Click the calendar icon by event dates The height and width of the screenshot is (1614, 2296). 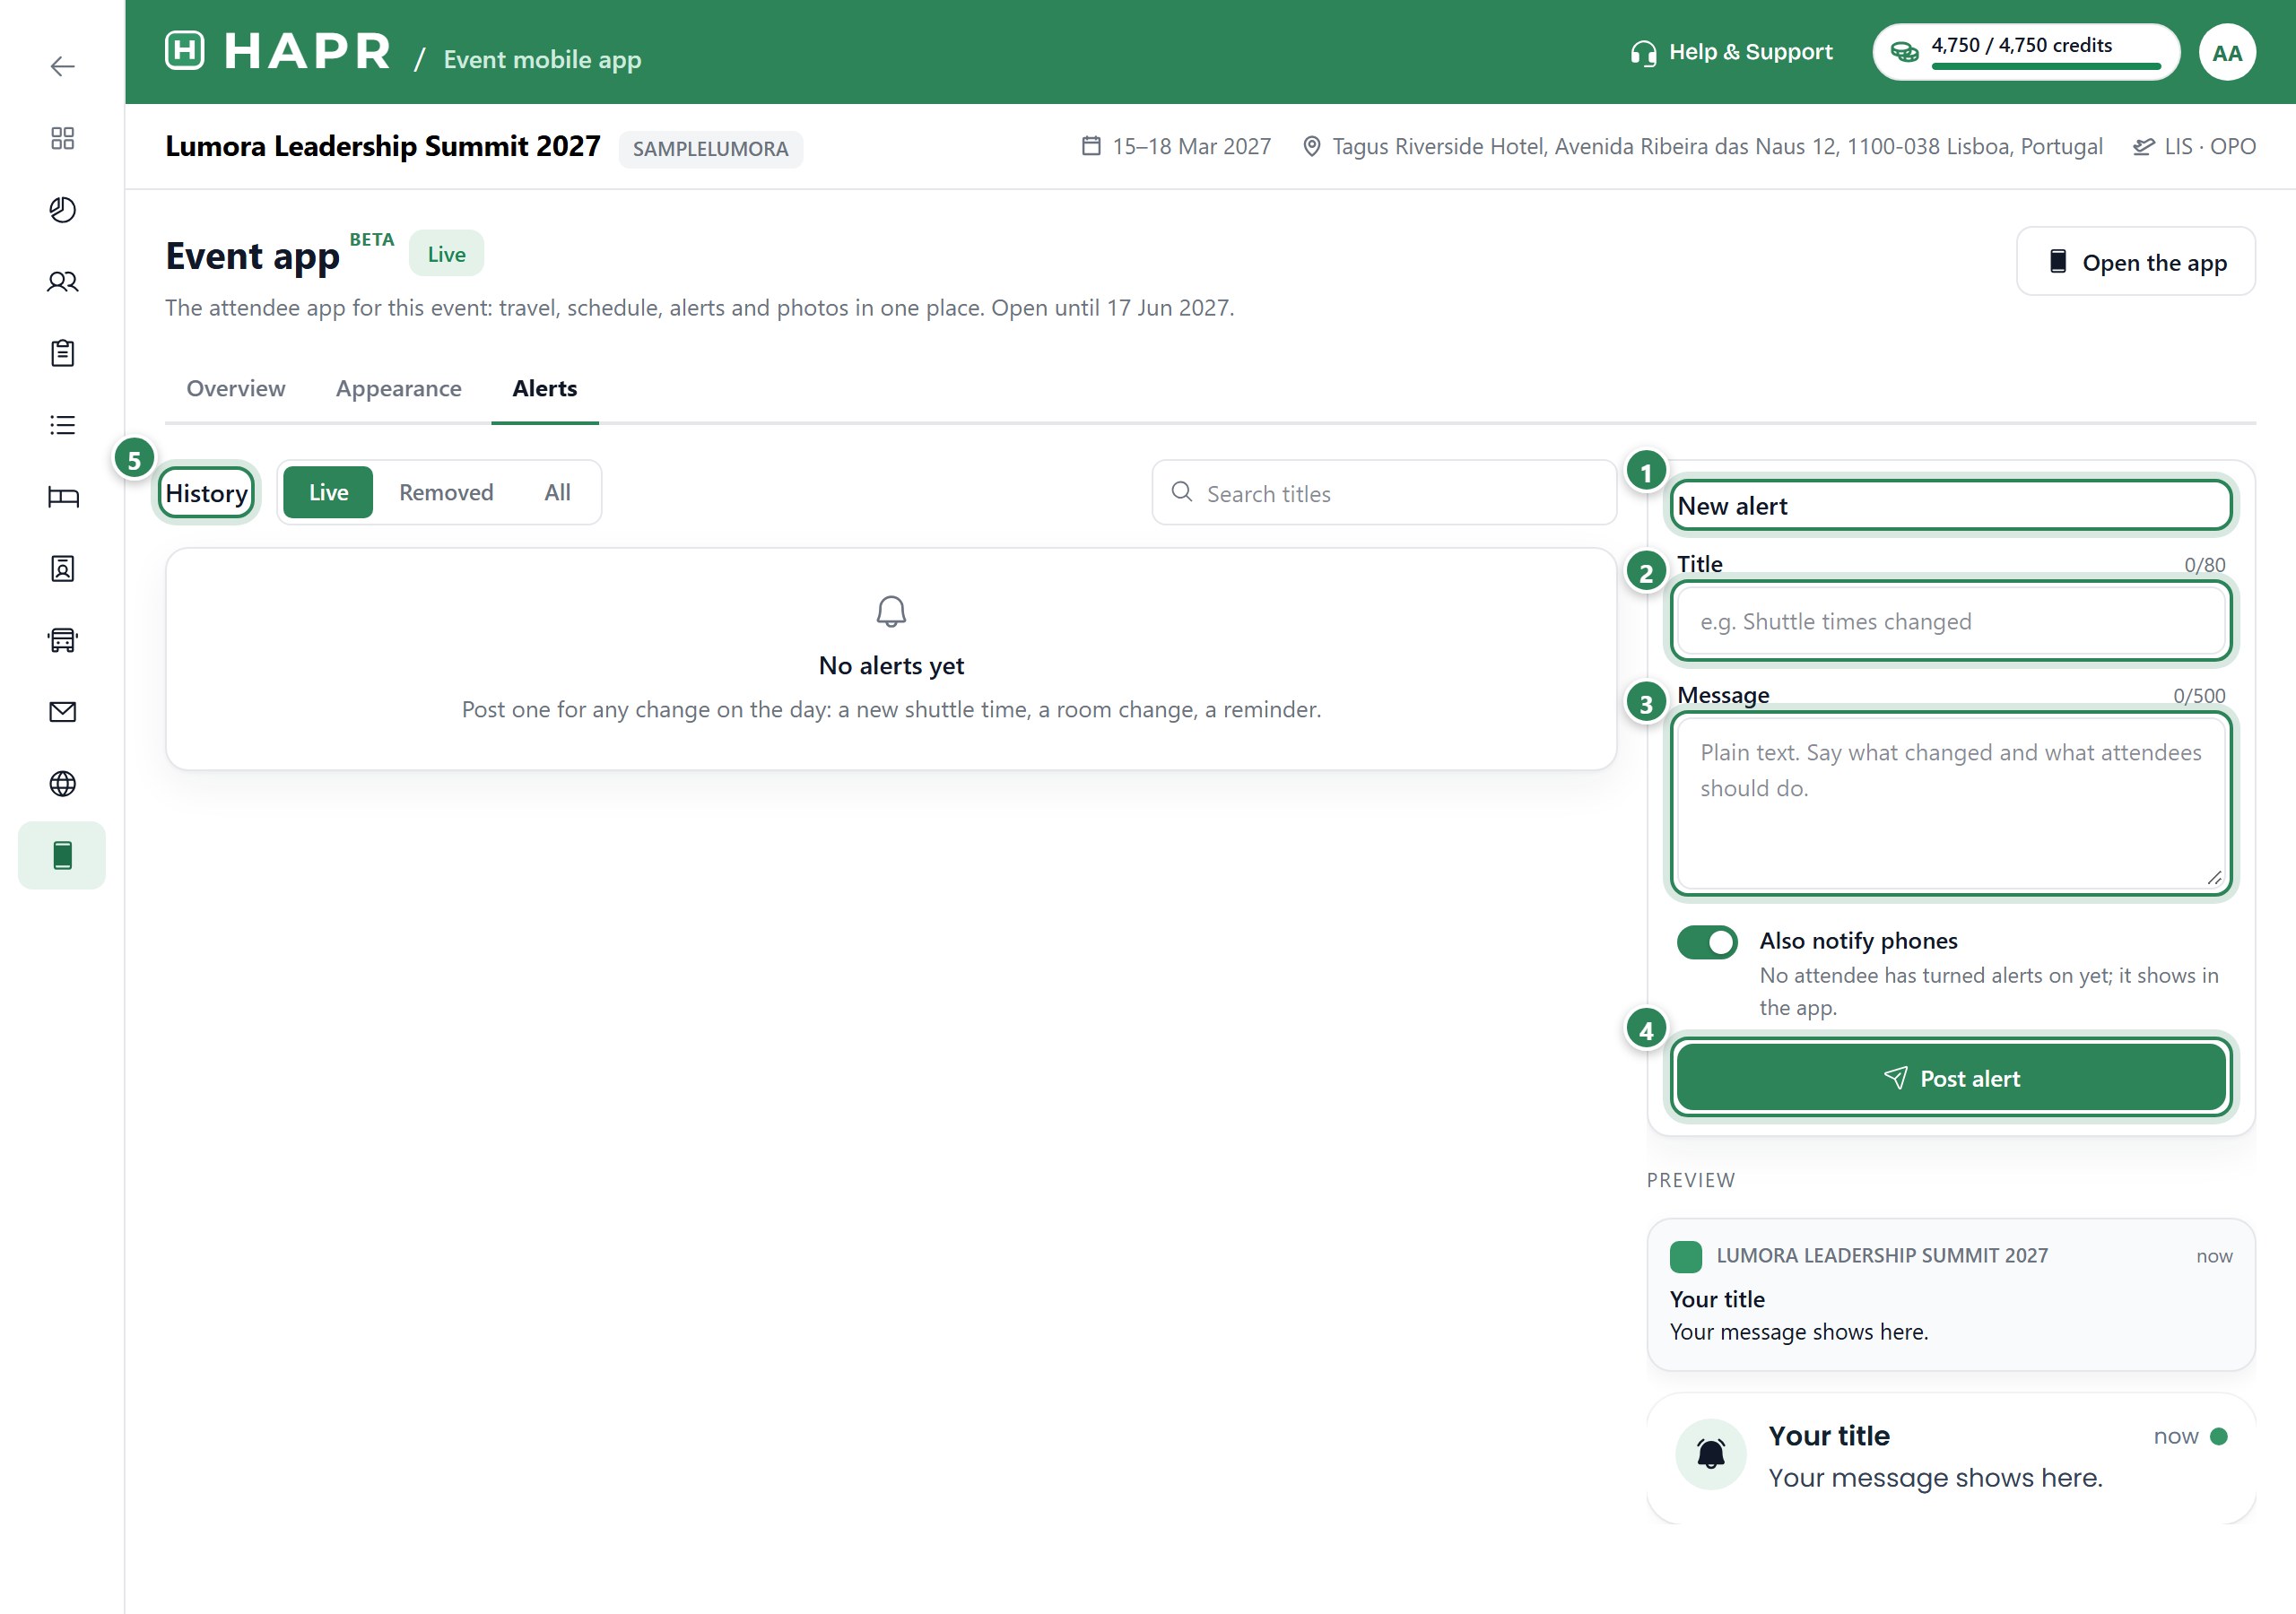tap(1091, 146)
